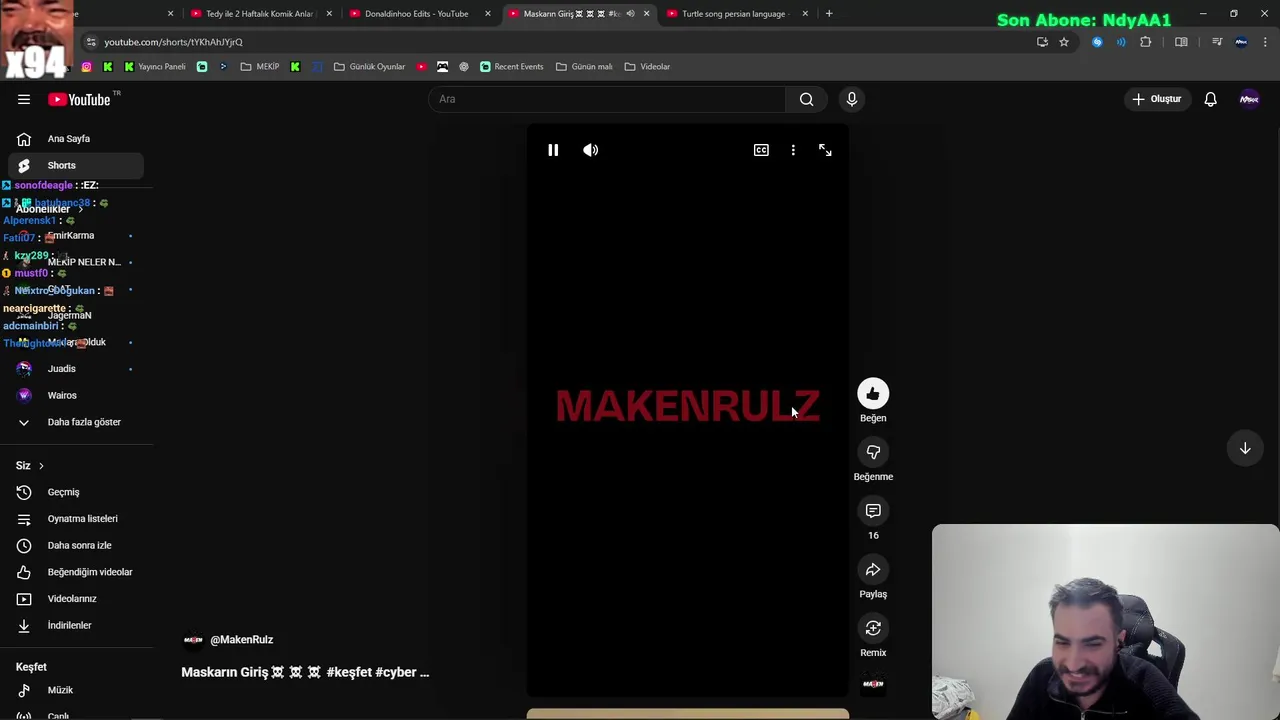Start voice search with microphone icon
Viewport: 1280px width, 720px height.
click(x=852, y=99)
